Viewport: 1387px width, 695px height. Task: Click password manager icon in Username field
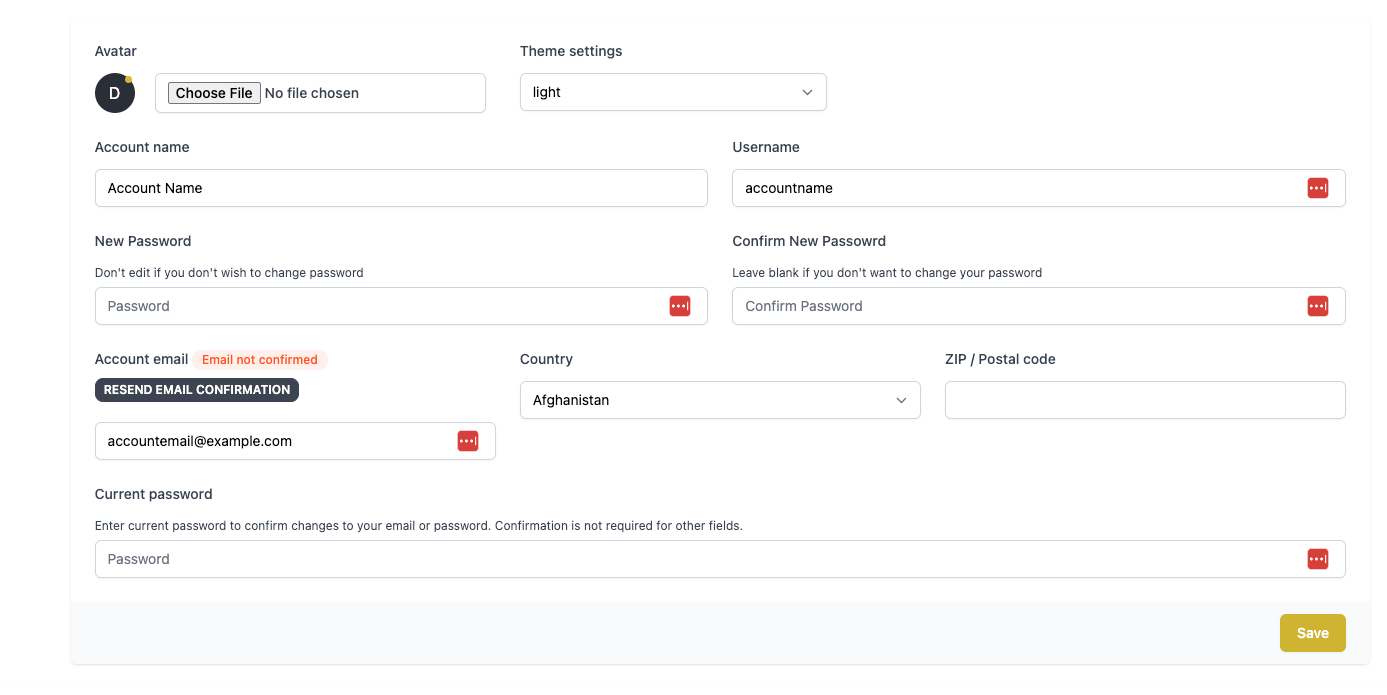point(1317,188)
